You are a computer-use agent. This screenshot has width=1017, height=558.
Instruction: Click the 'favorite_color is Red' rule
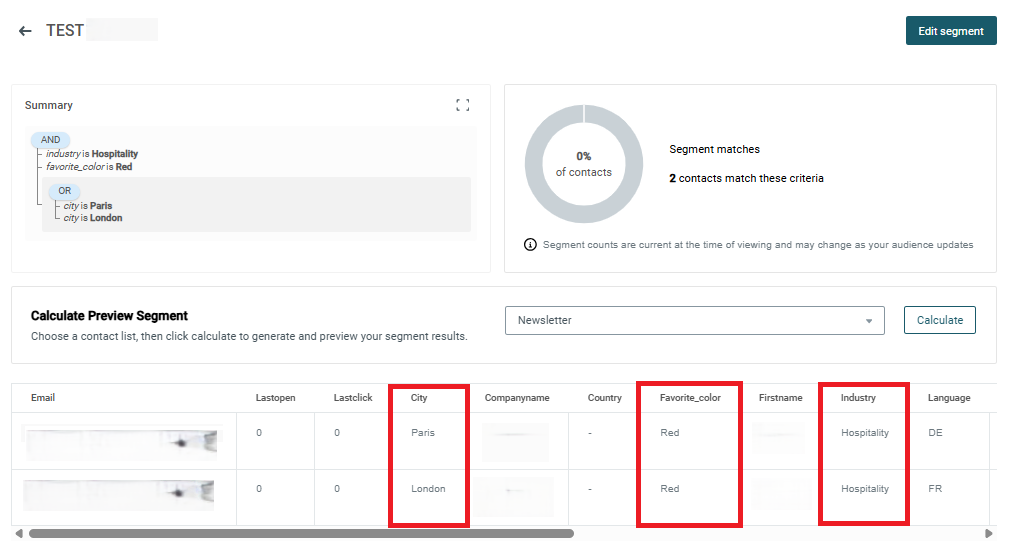click(x=89, y=167)
